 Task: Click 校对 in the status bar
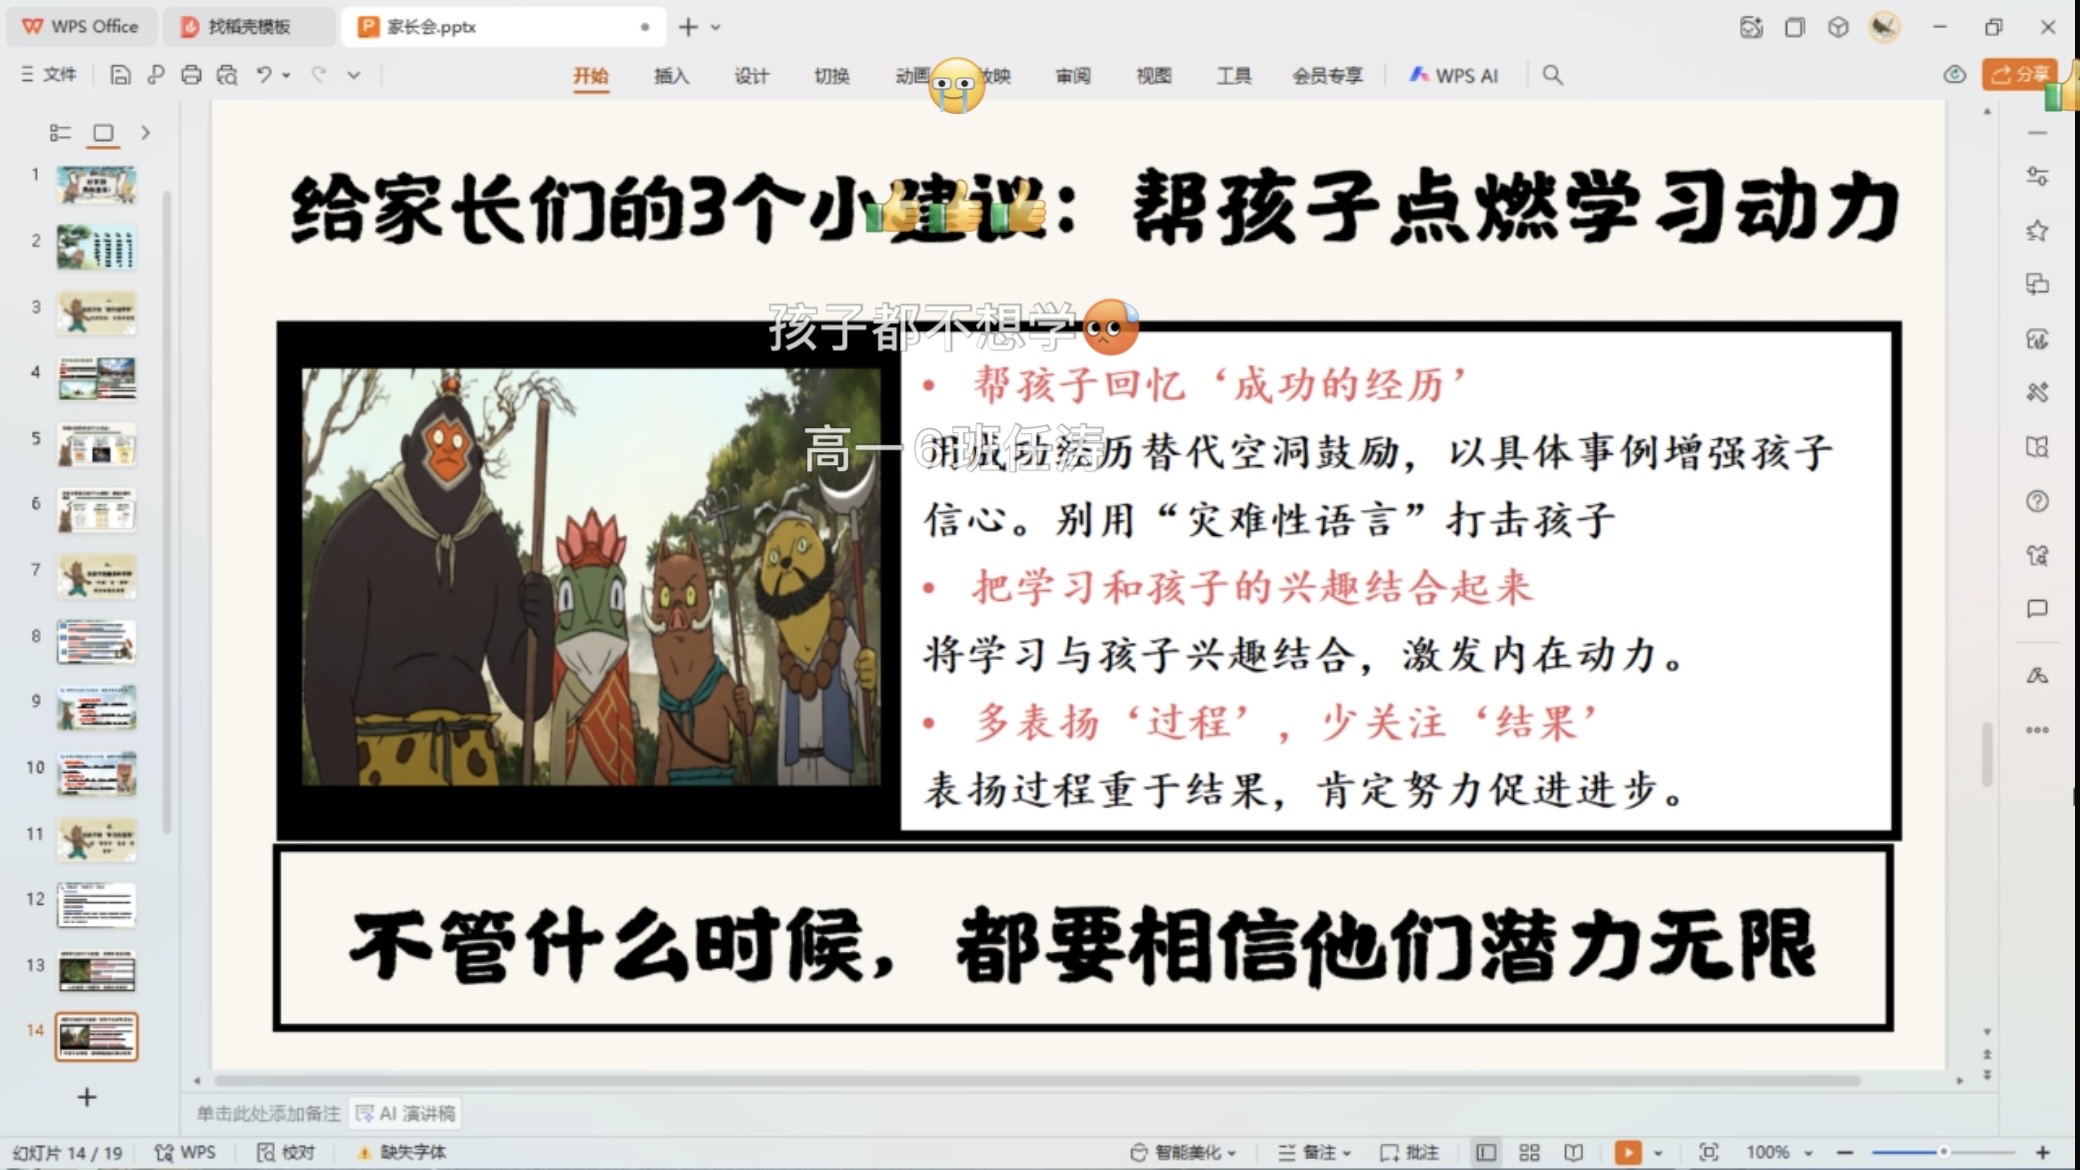pos(286,1152)
